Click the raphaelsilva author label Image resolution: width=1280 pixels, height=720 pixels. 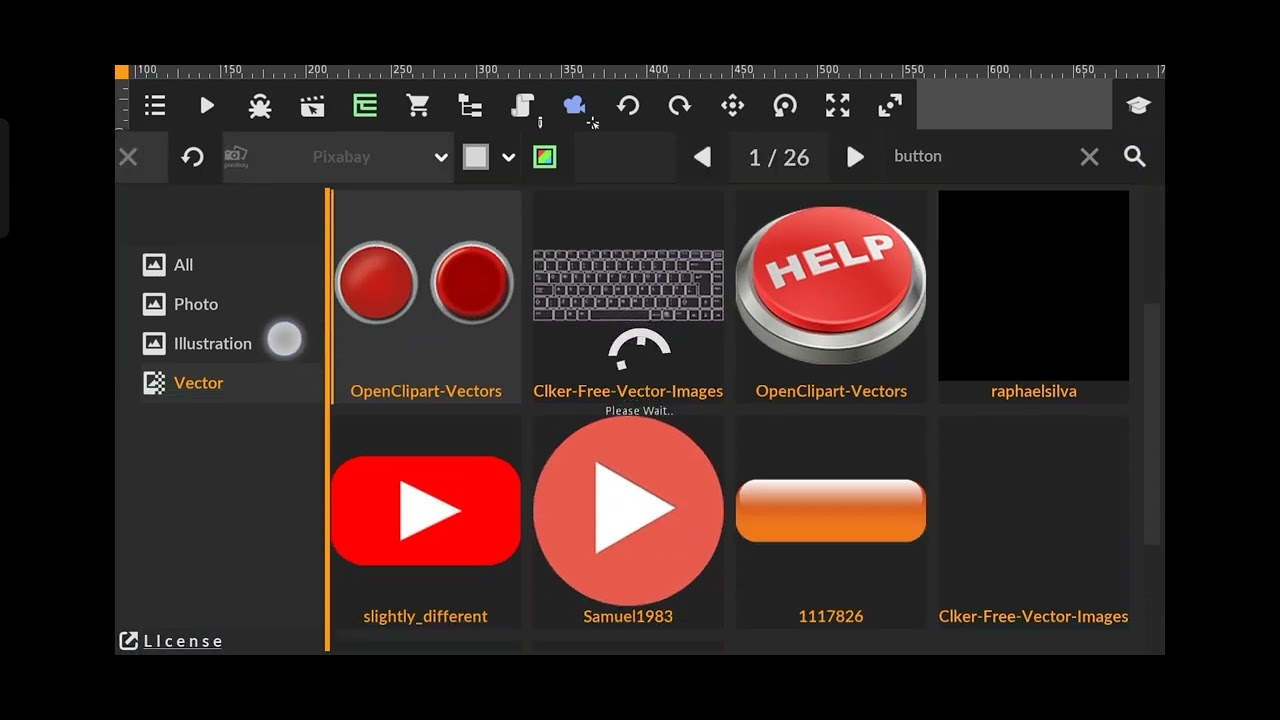[1034, 391]
